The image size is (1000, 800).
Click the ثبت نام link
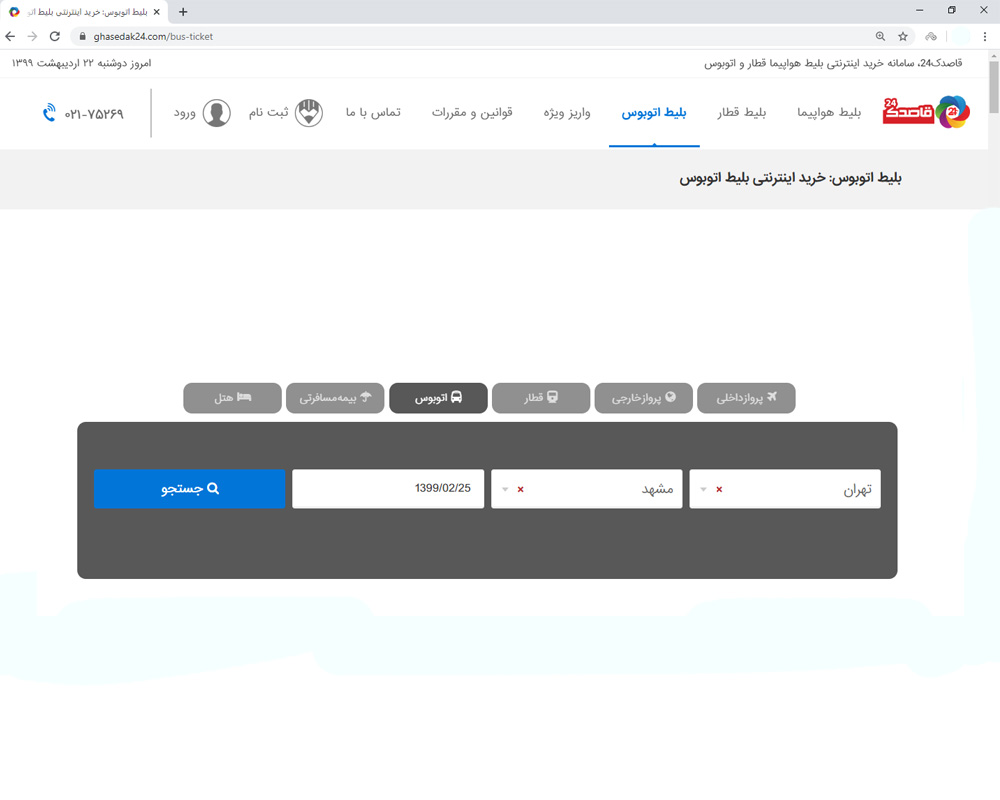(x=268, y=113)
